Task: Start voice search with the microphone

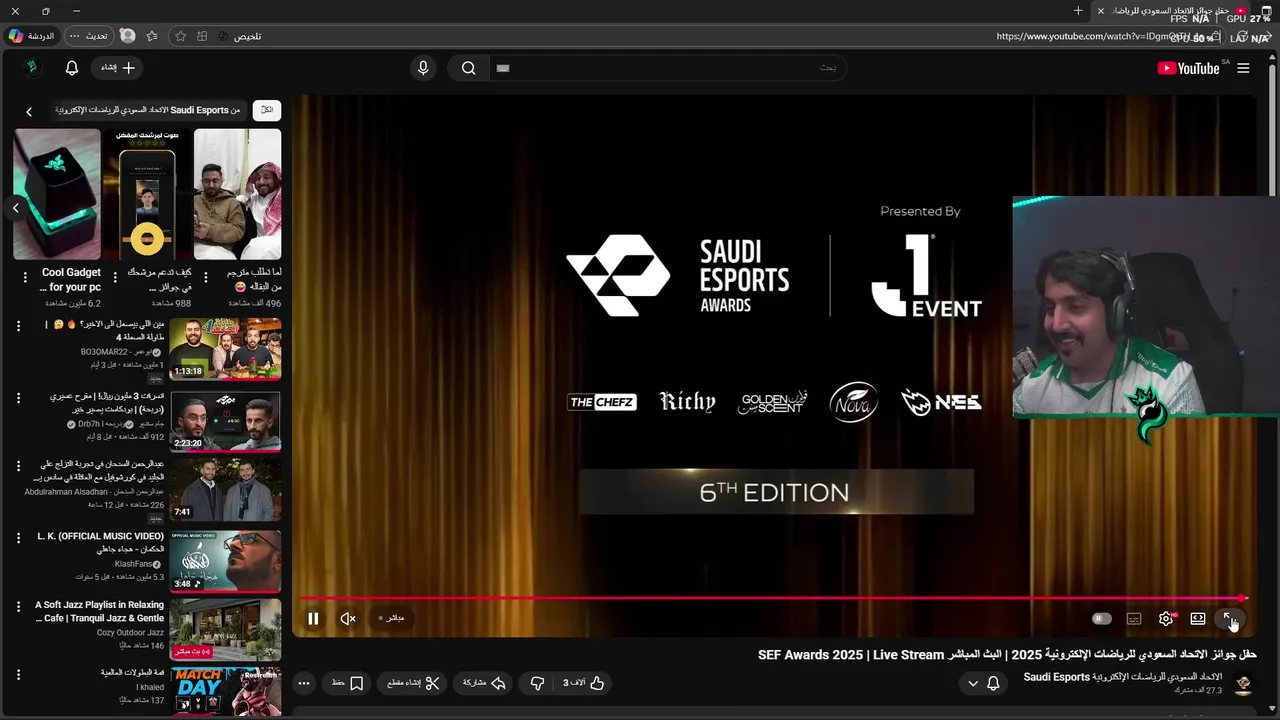Action: pos(423,68)
